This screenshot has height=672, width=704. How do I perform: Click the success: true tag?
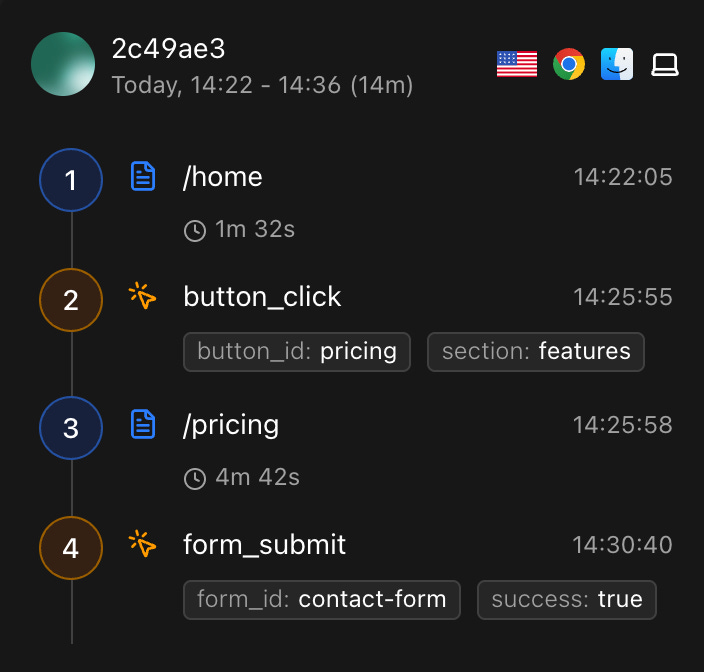point(567,600)
